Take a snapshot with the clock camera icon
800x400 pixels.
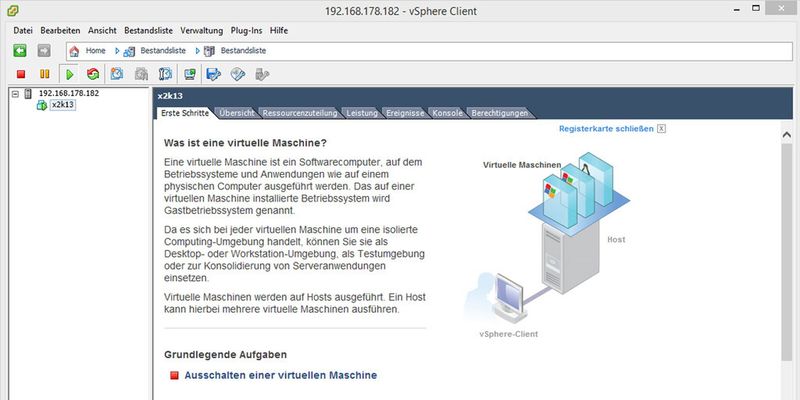tap(117, 74)
